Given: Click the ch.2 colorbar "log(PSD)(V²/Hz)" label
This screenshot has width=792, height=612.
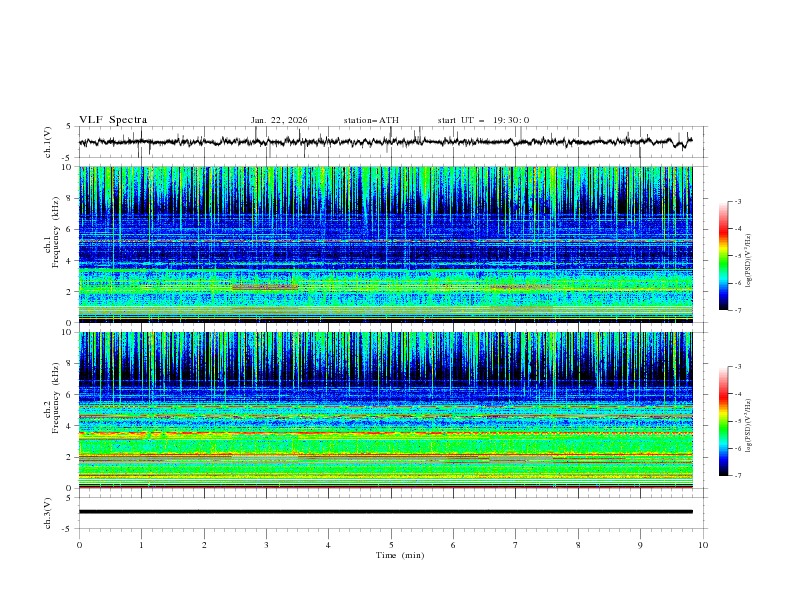Looking at the screenshot, I should 749,426.
